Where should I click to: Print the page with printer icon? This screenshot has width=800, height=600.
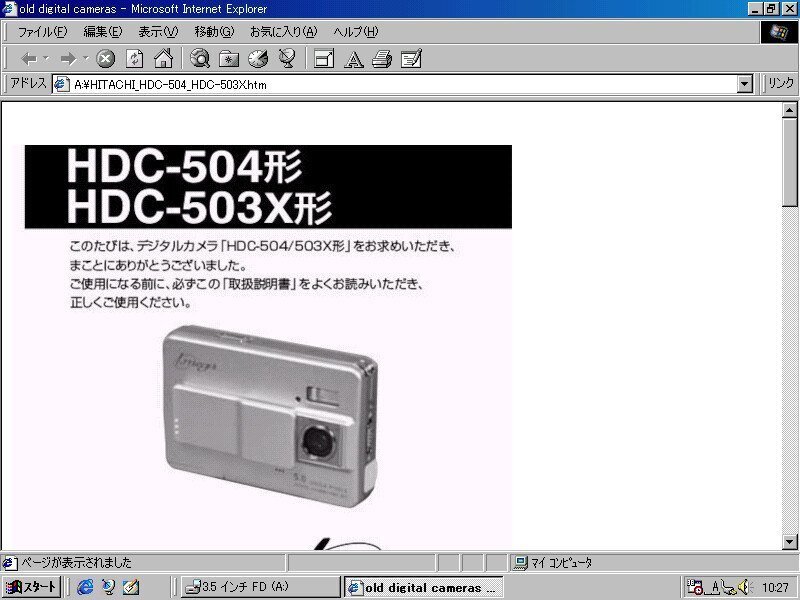(x=382, y=59)
